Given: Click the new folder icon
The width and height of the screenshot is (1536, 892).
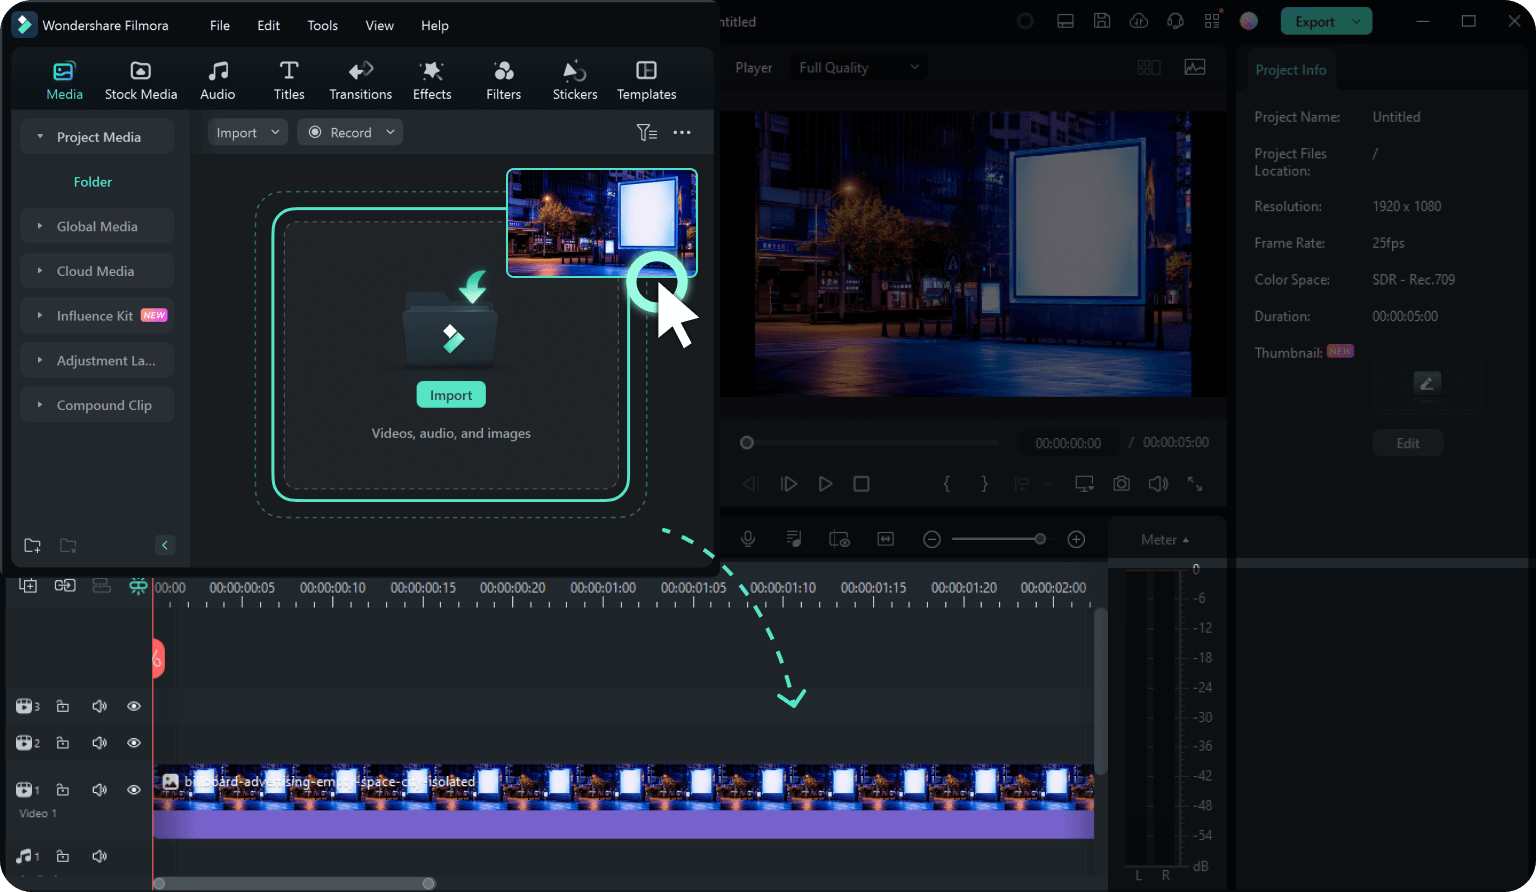Looking at the screenshot, I should (32, 545).
